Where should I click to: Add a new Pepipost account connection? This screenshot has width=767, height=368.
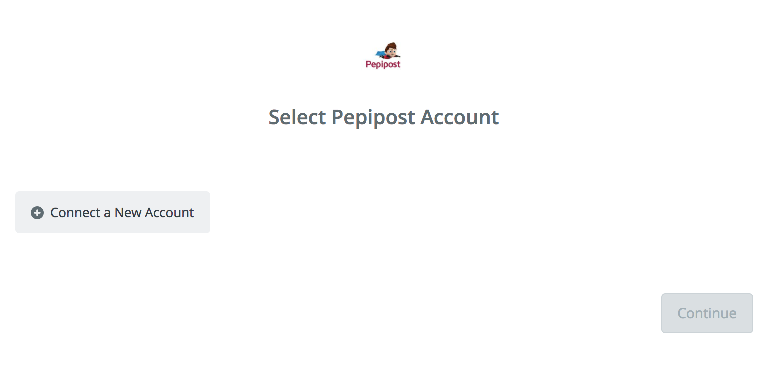[113, 212]
